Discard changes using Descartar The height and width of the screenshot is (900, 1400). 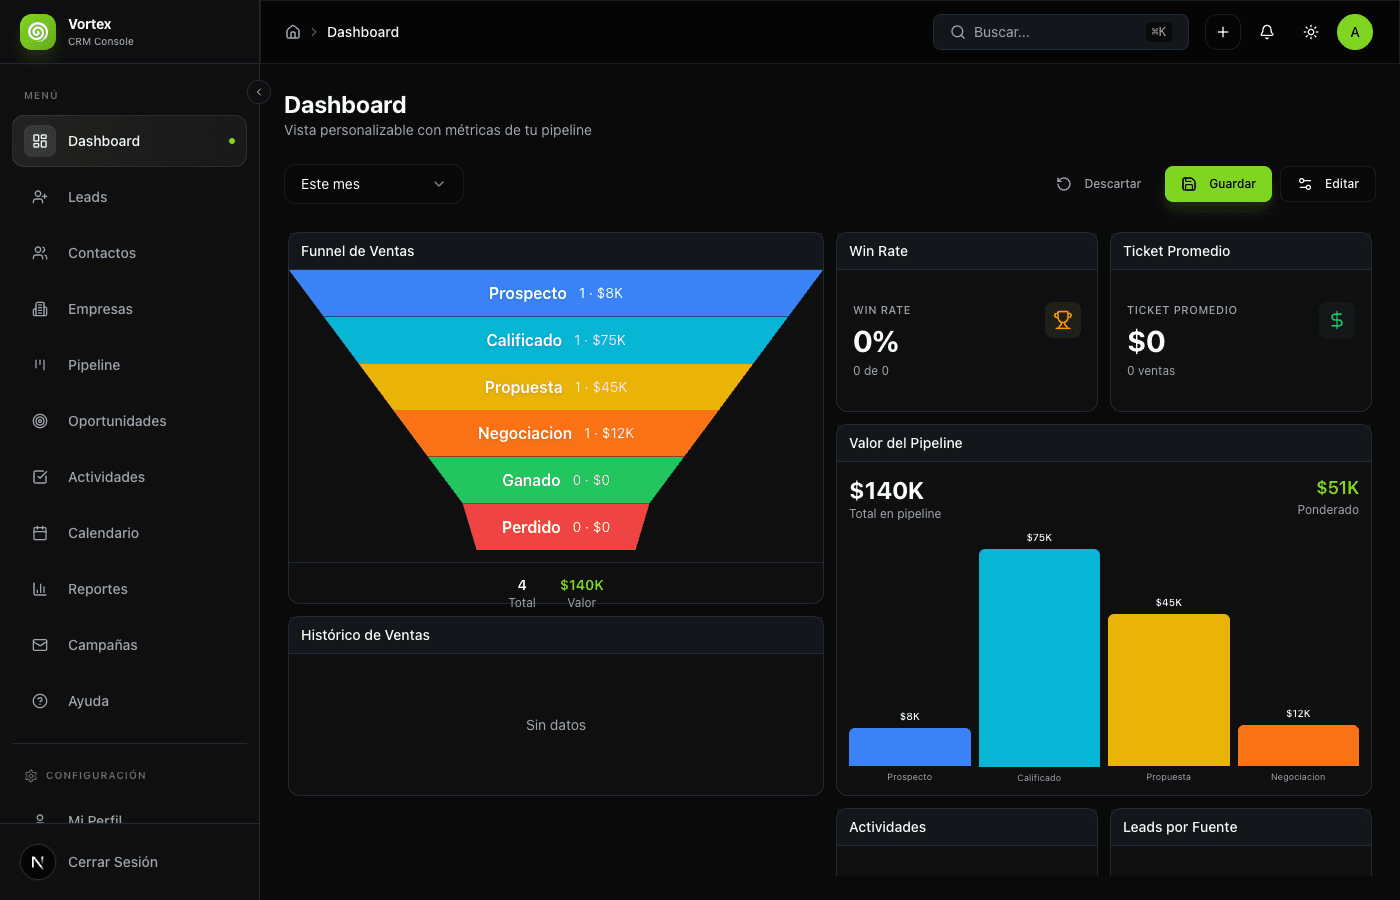click(1099, 184)
